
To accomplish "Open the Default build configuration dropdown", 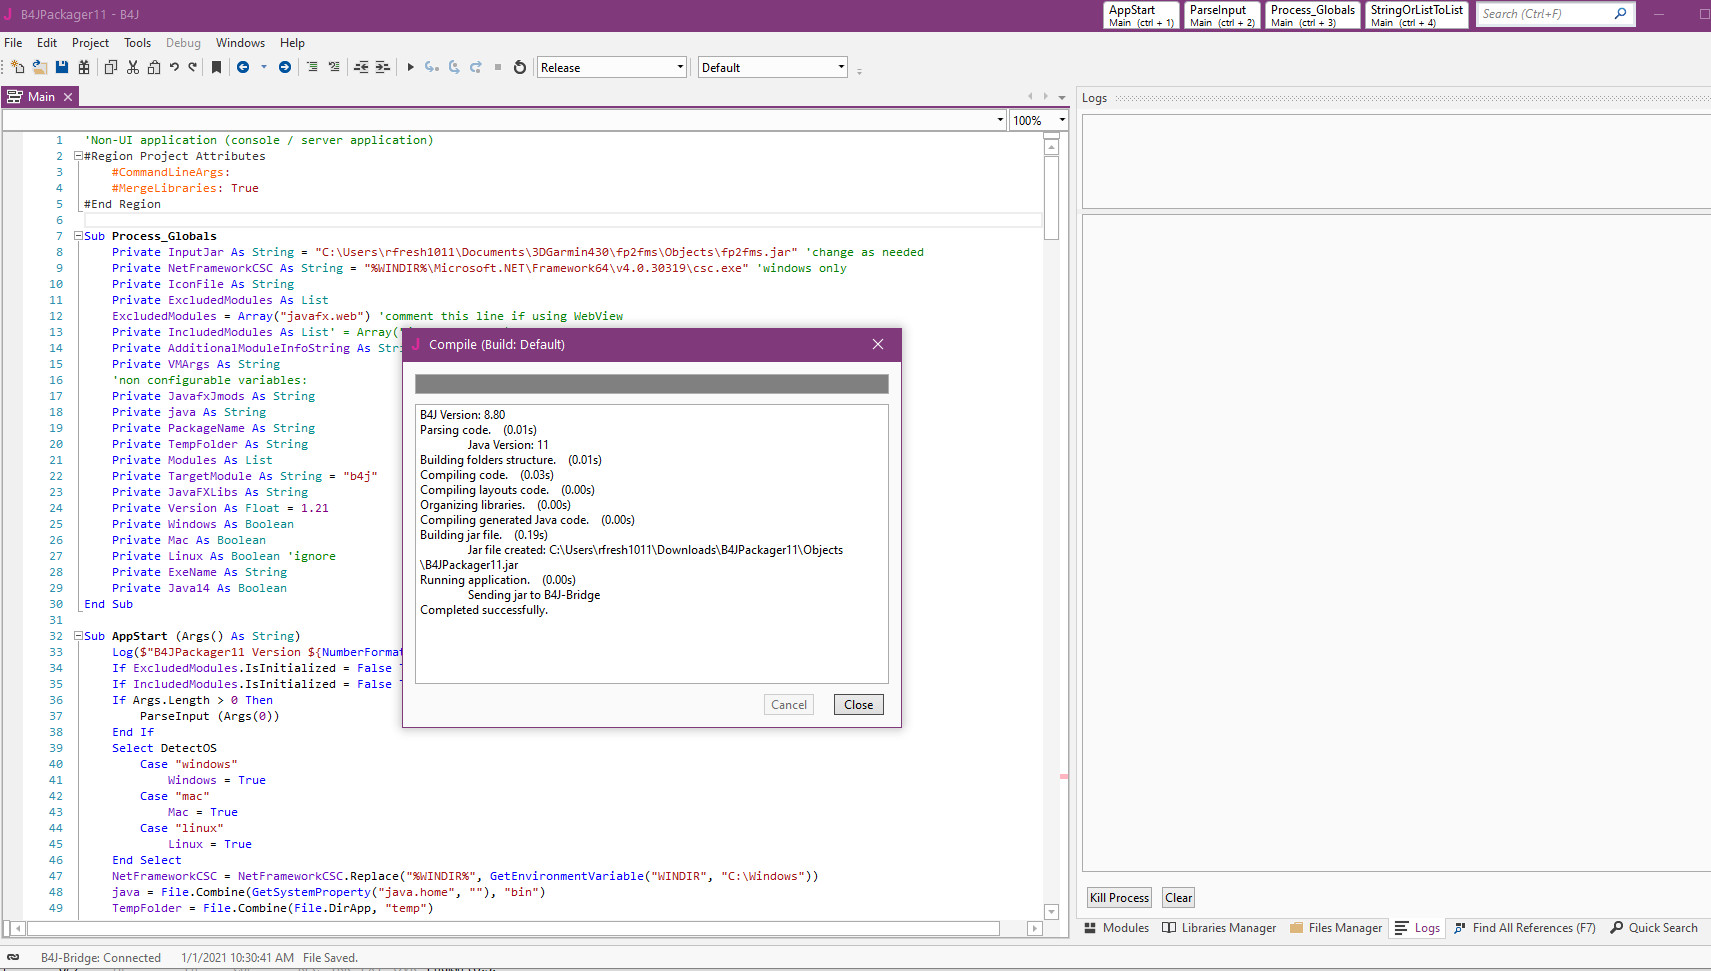I will pyautogui.click(x=840, y=67).
